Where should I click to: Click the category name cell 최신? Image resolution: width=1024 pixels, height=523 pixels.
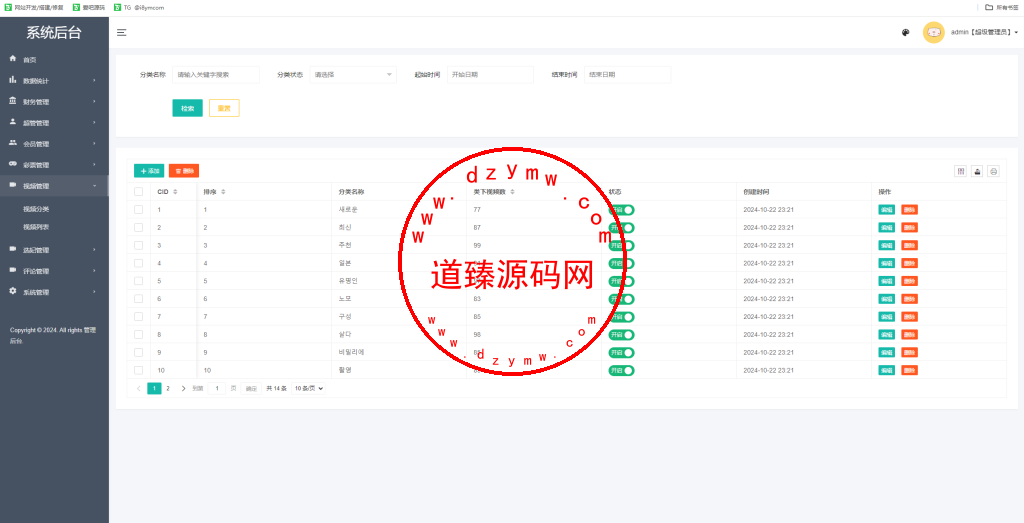click(345, 227)
